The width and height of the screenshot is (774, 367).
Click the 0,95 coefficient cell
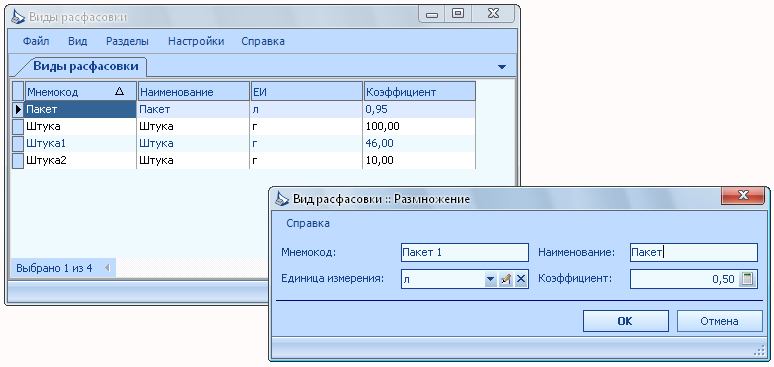420,110
